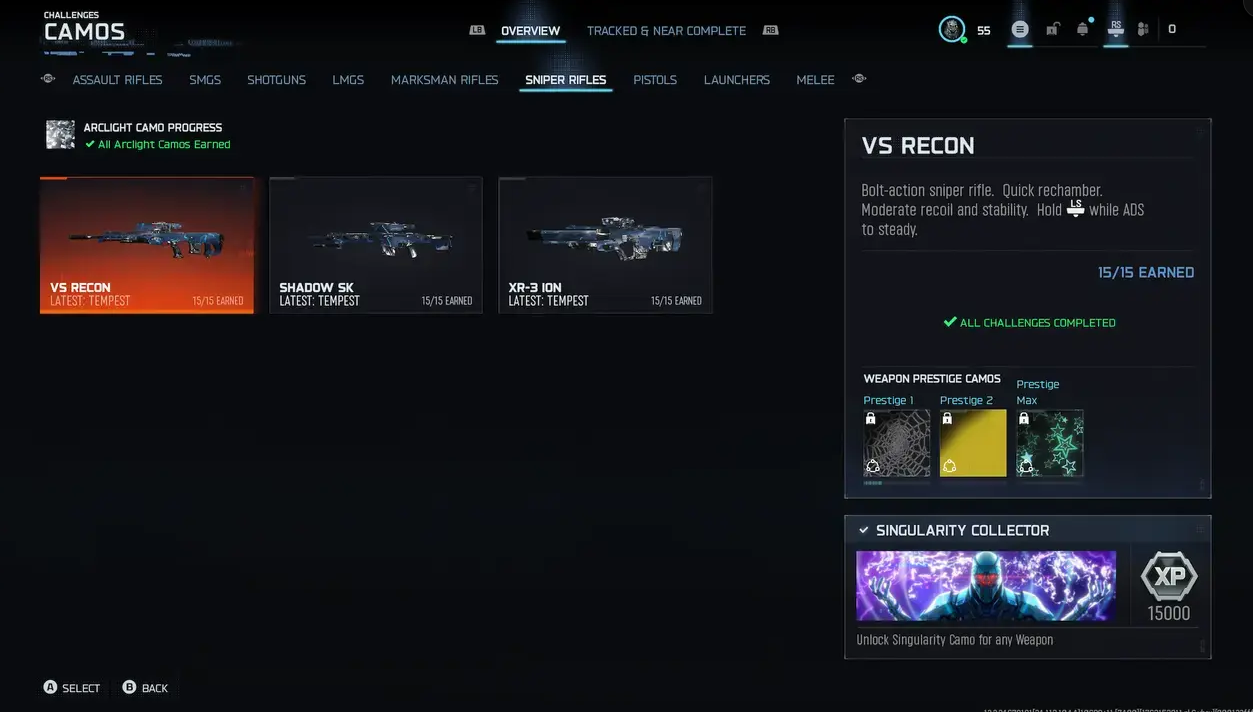This screenshot has height=712, width=1253.
Task: Select the VS Recon weapon card
Action: (x=147, y=245)
